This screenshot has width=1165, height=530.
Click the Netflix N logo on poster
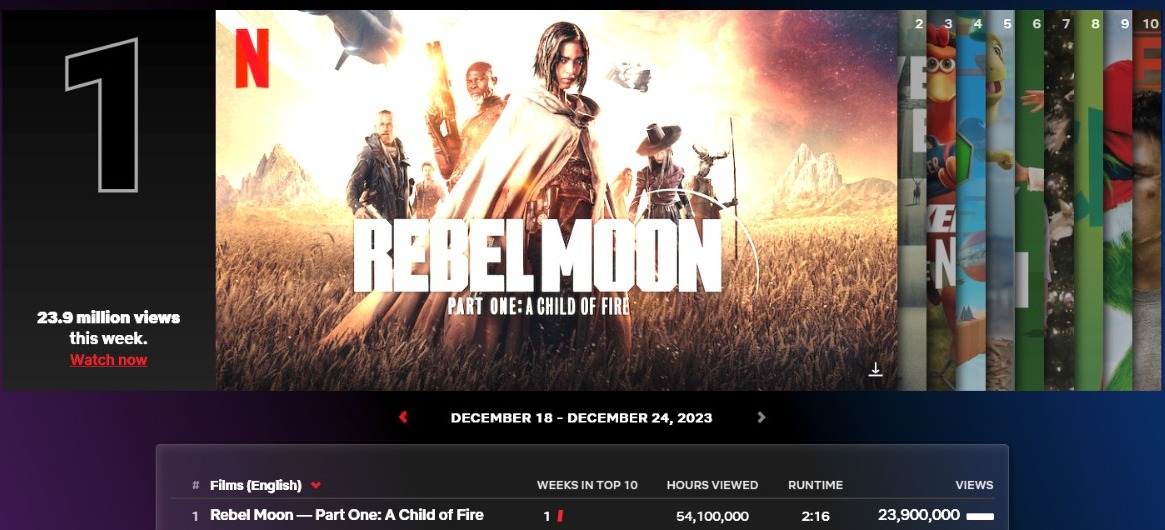pyautogui.click(x=252, y=58)
